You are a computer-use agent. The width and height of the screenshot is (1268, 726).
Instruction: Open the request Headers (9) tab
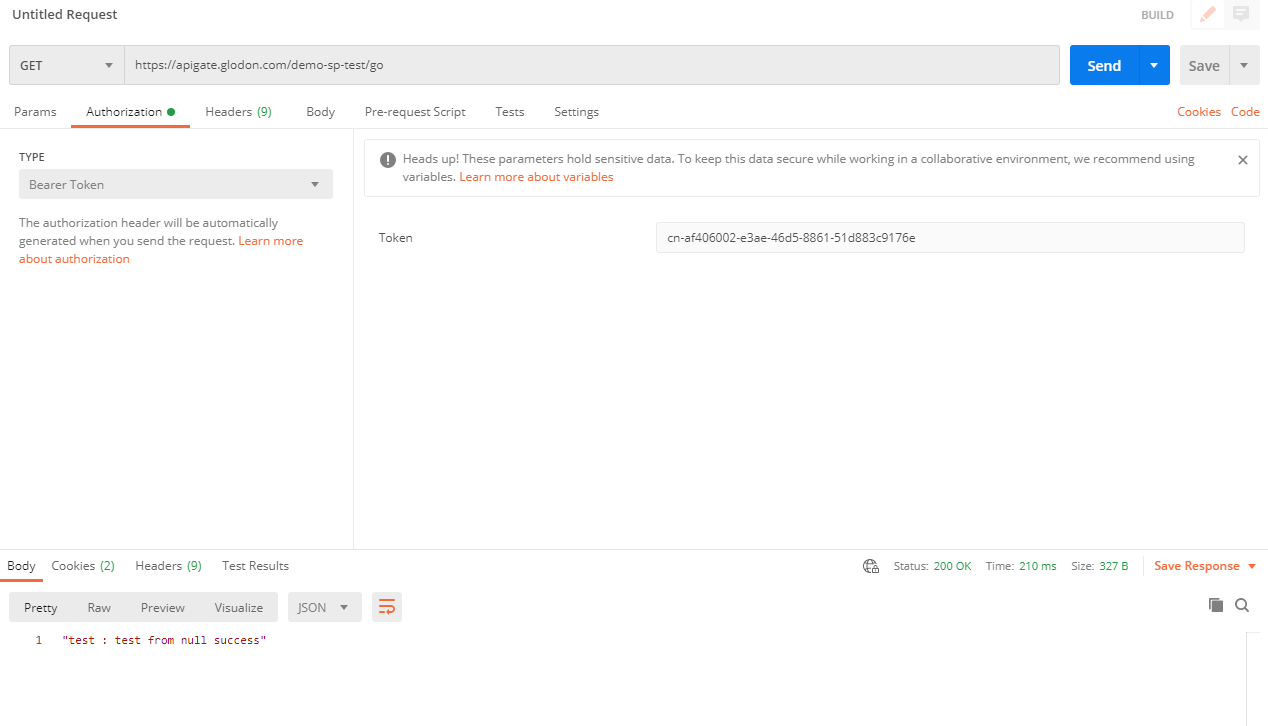(x=238, y=112)
